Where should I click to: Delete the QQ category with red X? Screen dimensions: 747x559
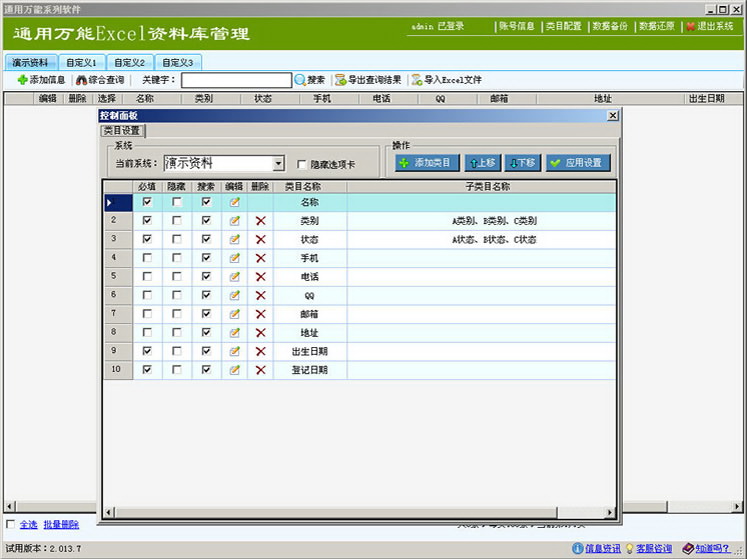pos(261,295)
